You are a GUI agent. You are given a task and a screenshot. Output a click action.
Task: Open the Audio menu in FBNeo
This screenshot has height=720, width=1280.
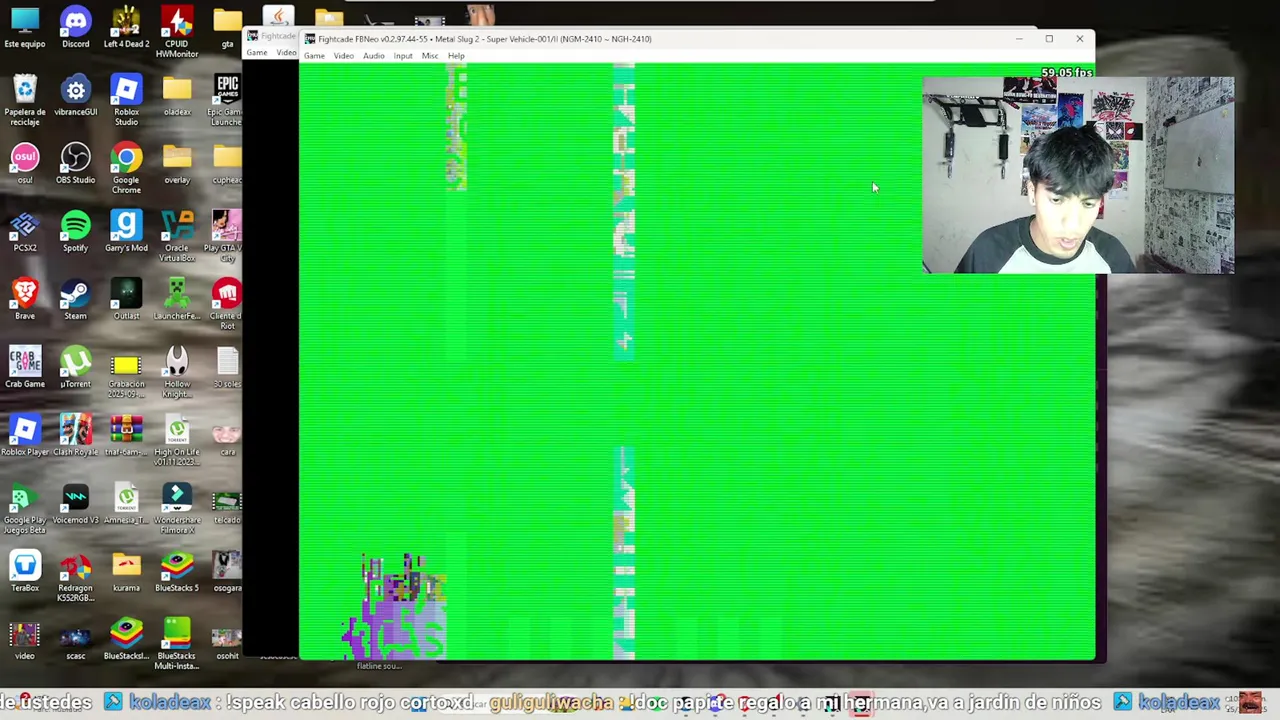coord(373,56)
